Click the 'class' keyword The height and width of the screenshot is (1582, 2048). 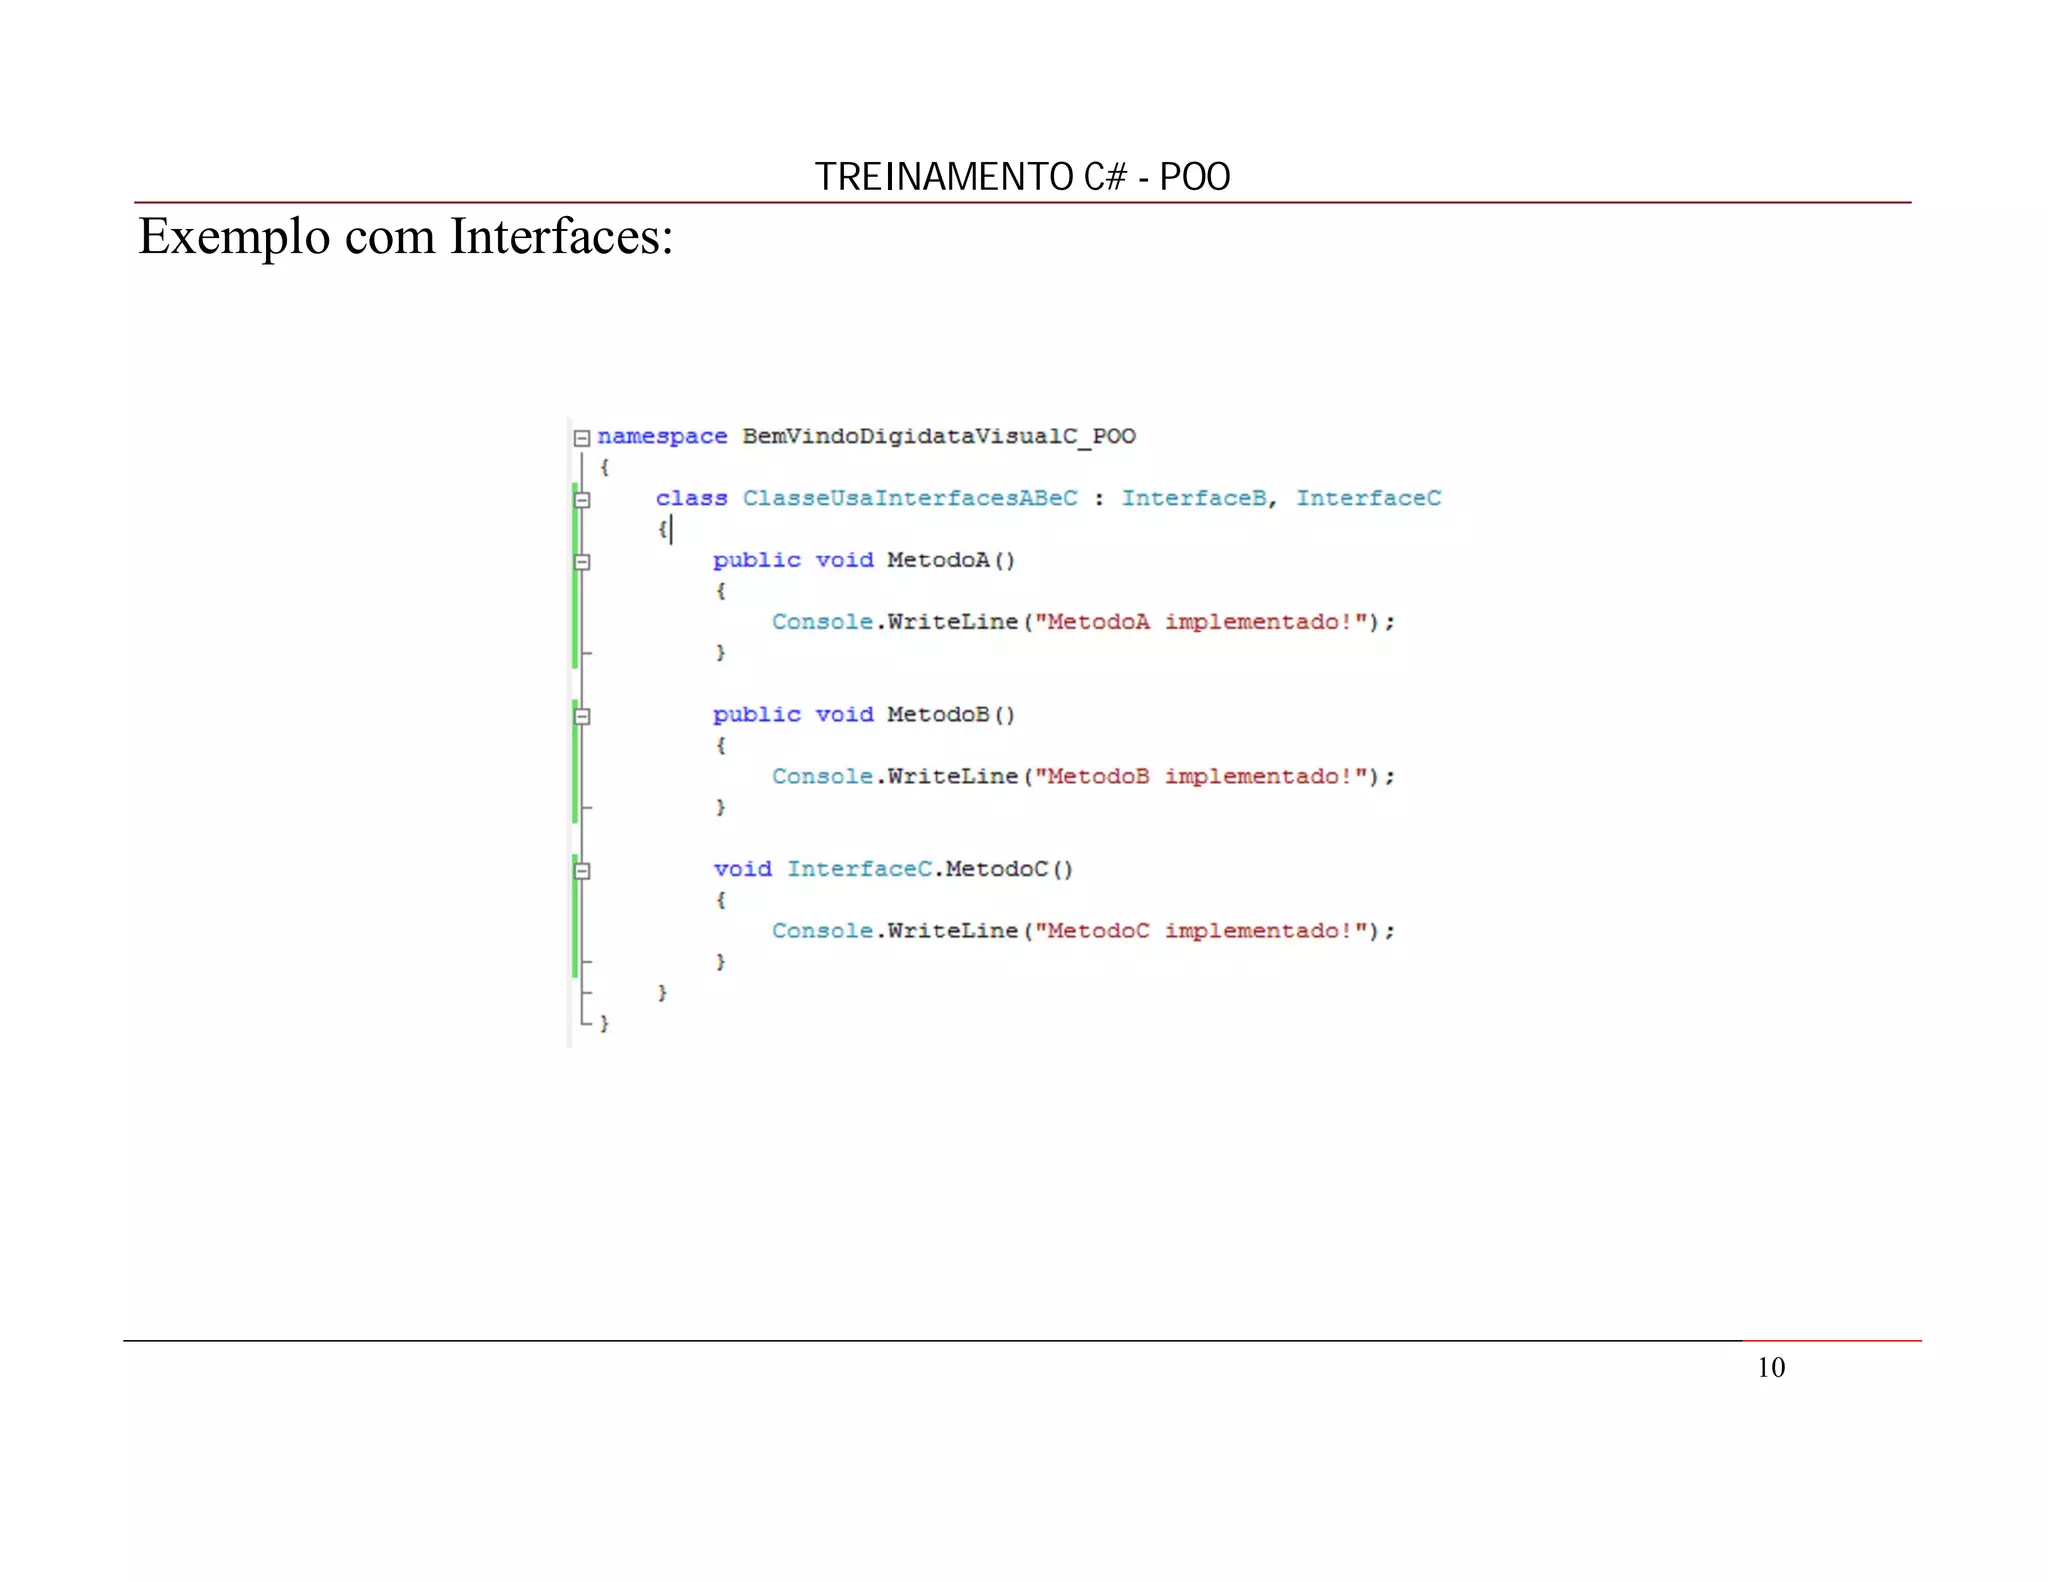click(x=691, y=498)
